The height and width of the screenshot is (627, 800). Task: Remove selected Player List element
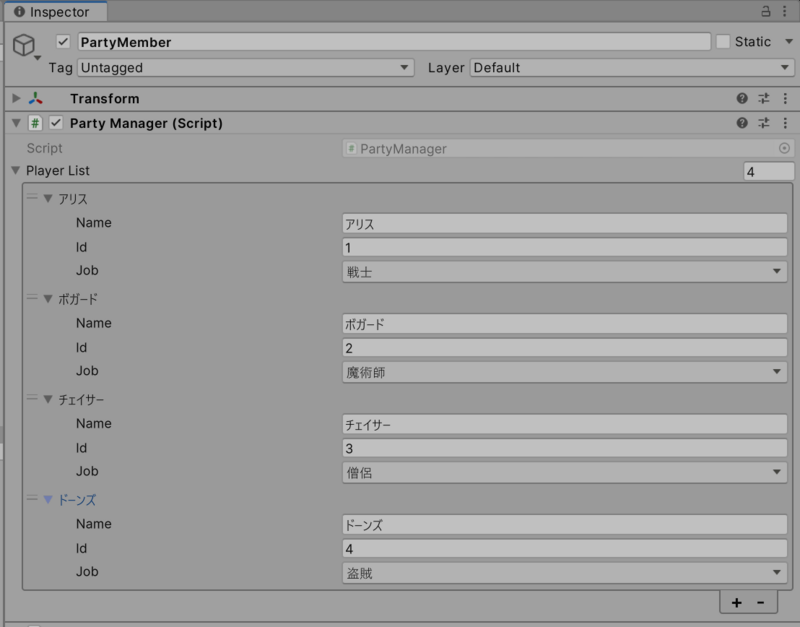(x=760, y=603)
